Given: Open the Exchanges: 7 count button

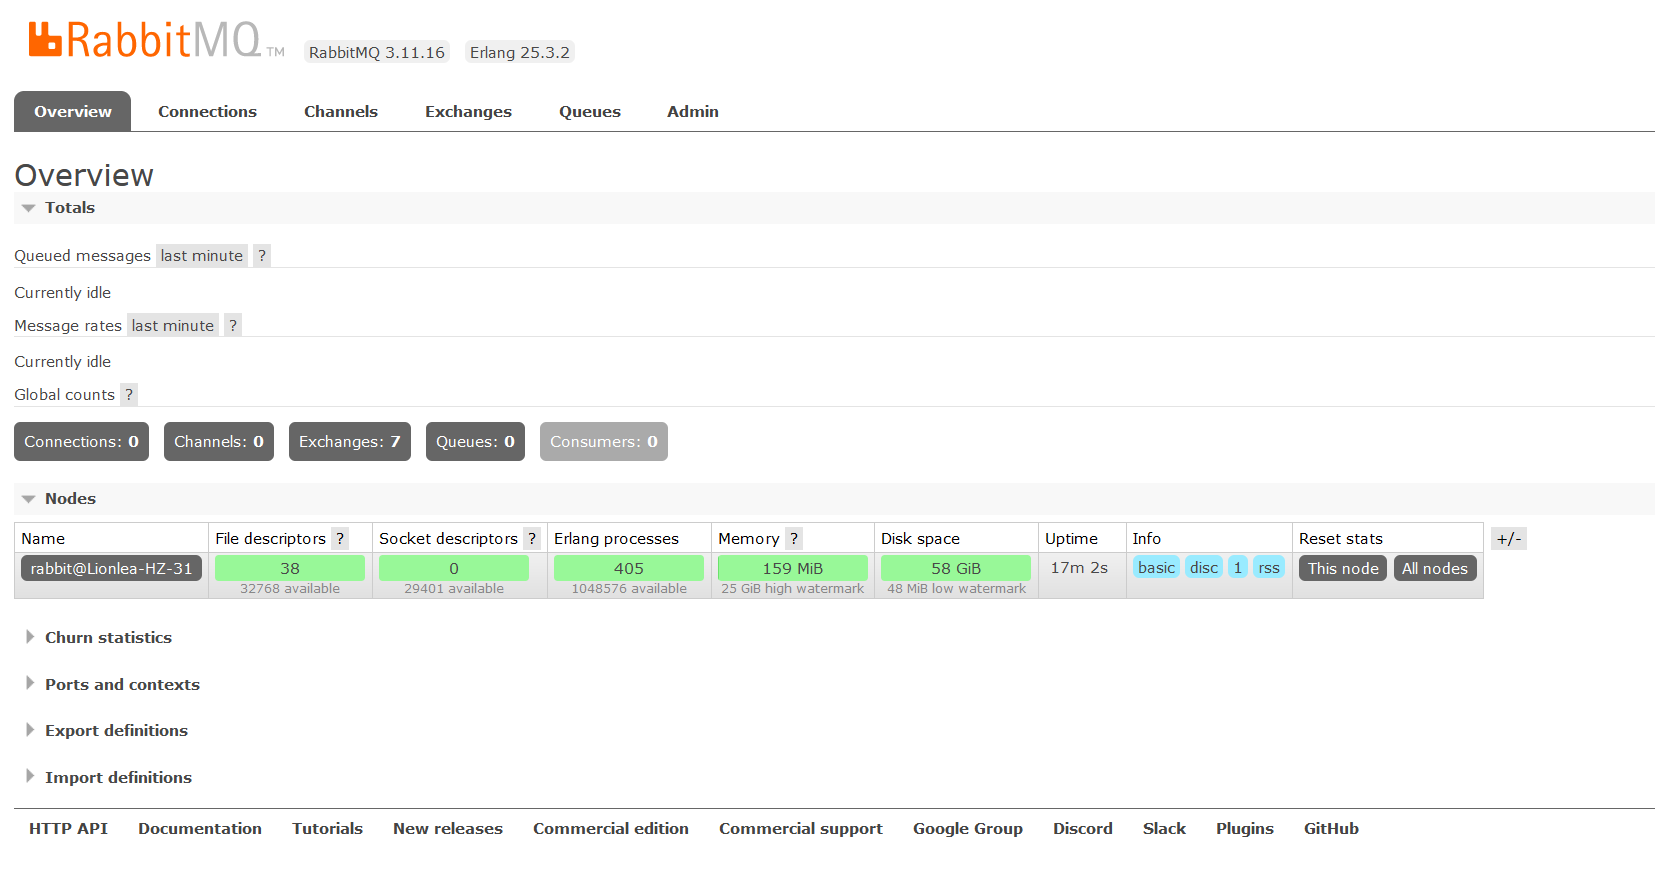Looking at the screenshot, I should [x=350, y=442].
